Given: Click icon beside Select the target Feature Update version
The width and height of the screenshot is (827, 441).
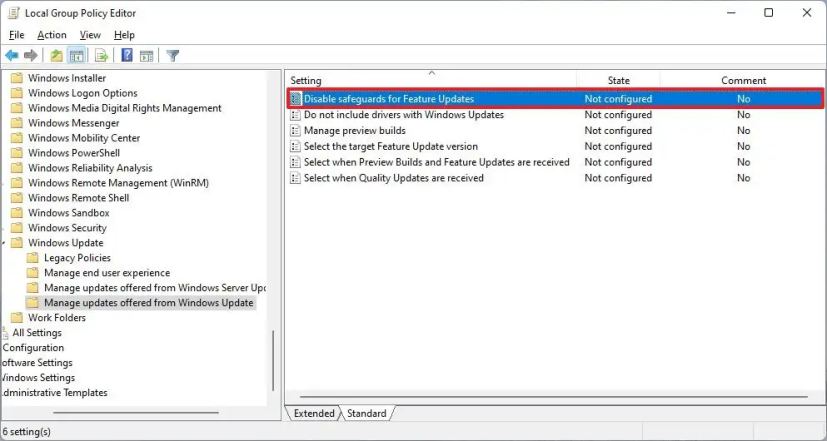Looking at the screenshot, I should 295,146.
